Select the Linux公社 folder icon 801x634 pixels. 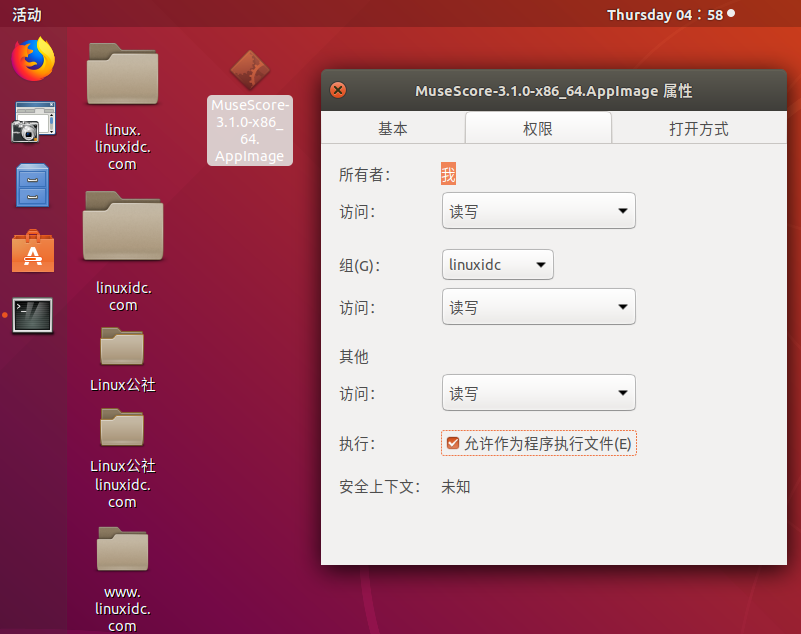122,346
